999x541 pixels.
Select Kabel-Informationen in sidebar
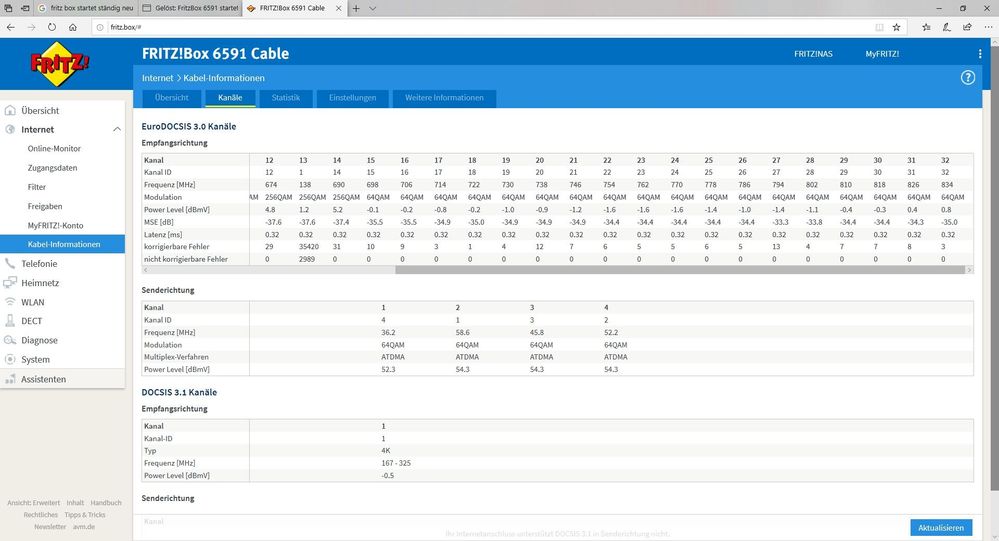click(62, 244)
